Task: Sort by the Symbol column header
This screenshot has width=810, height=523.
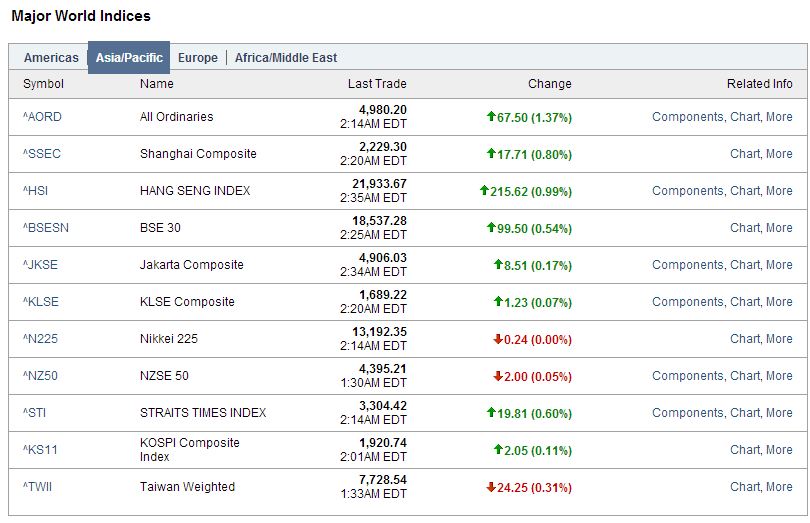Action: [x=43, y=84]
